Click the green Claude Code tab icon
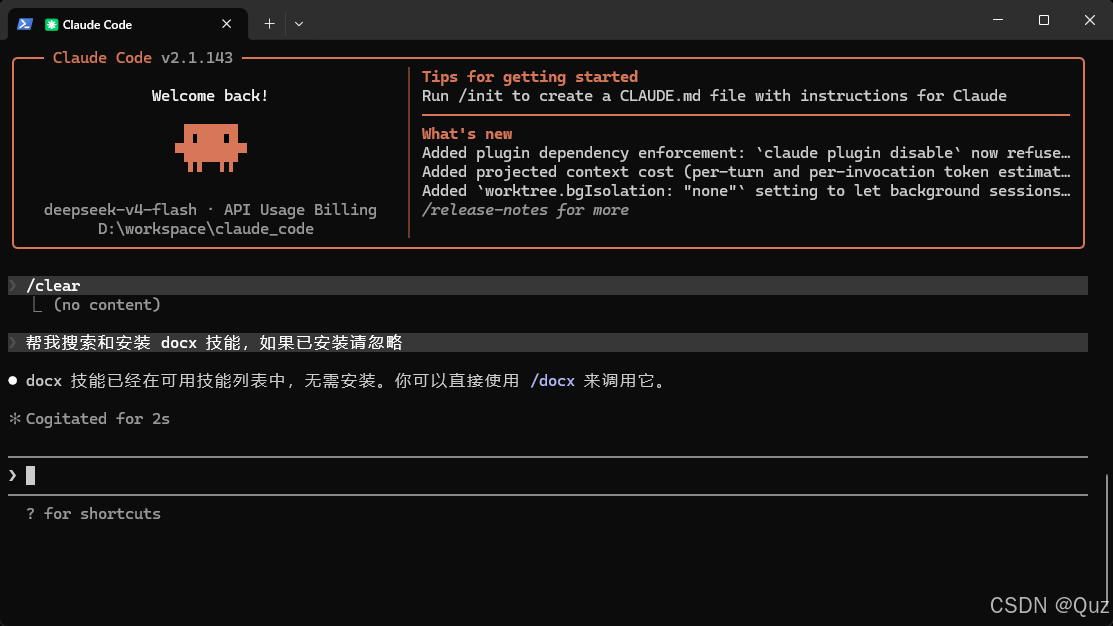1113x626 pixels. tap(51, 25)
